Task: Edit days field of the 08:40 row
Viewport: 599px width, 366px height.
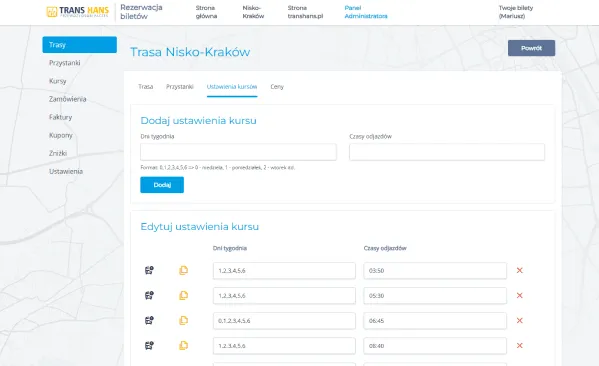Action: pyautogui.click(x=284, y=346)
